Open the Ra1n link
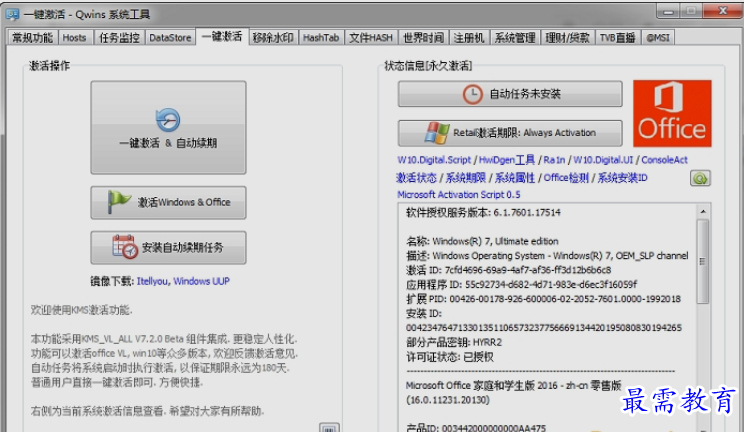744x432 pixels. point(554,160)
